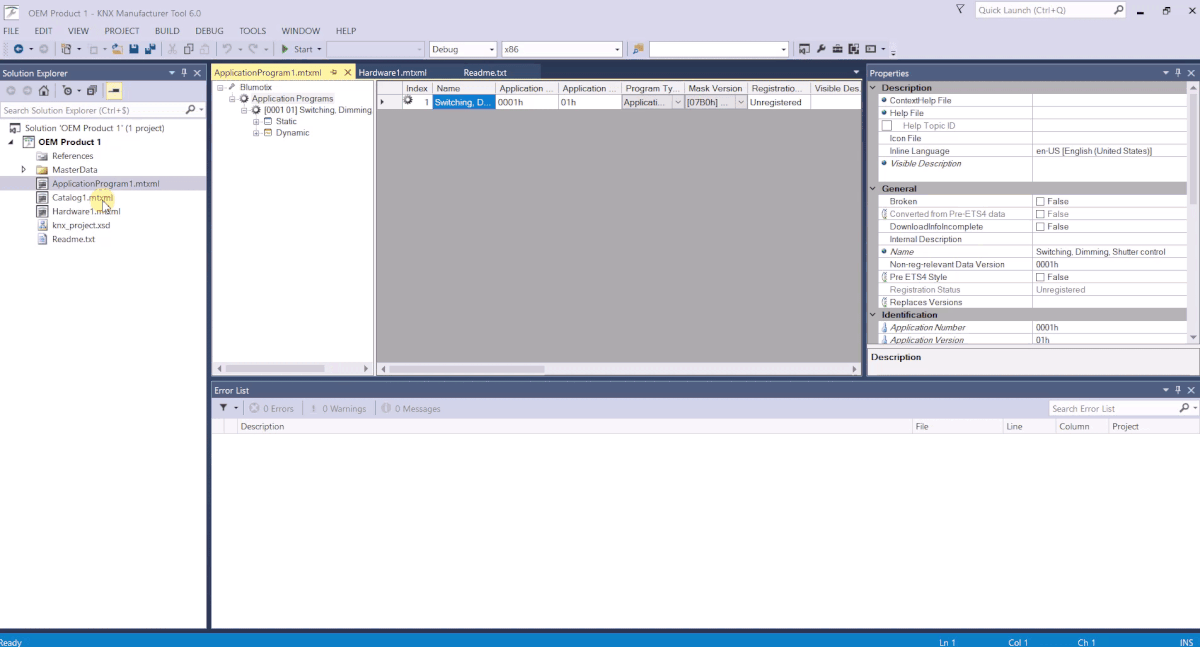Click the Copy toolbar icon

tap(189, 49)
